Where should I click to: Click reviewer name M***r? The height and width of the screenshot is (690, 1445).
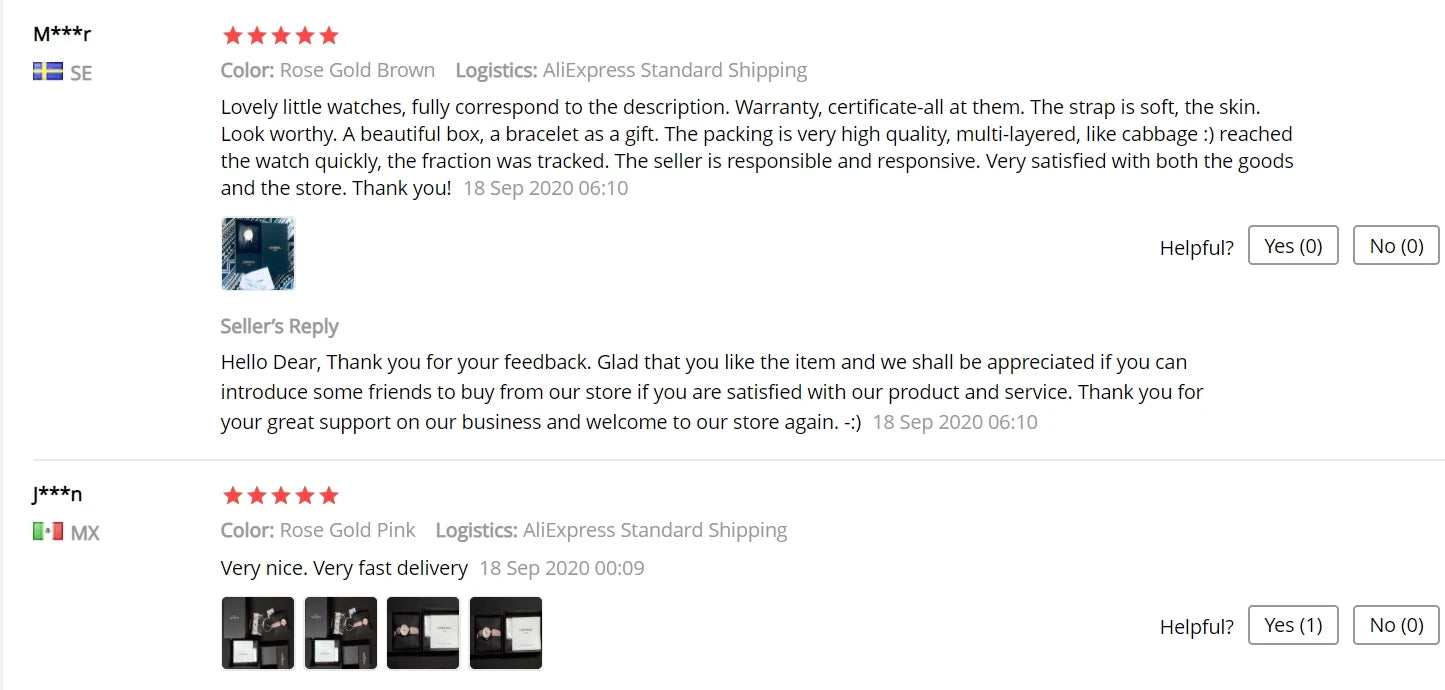62,34
